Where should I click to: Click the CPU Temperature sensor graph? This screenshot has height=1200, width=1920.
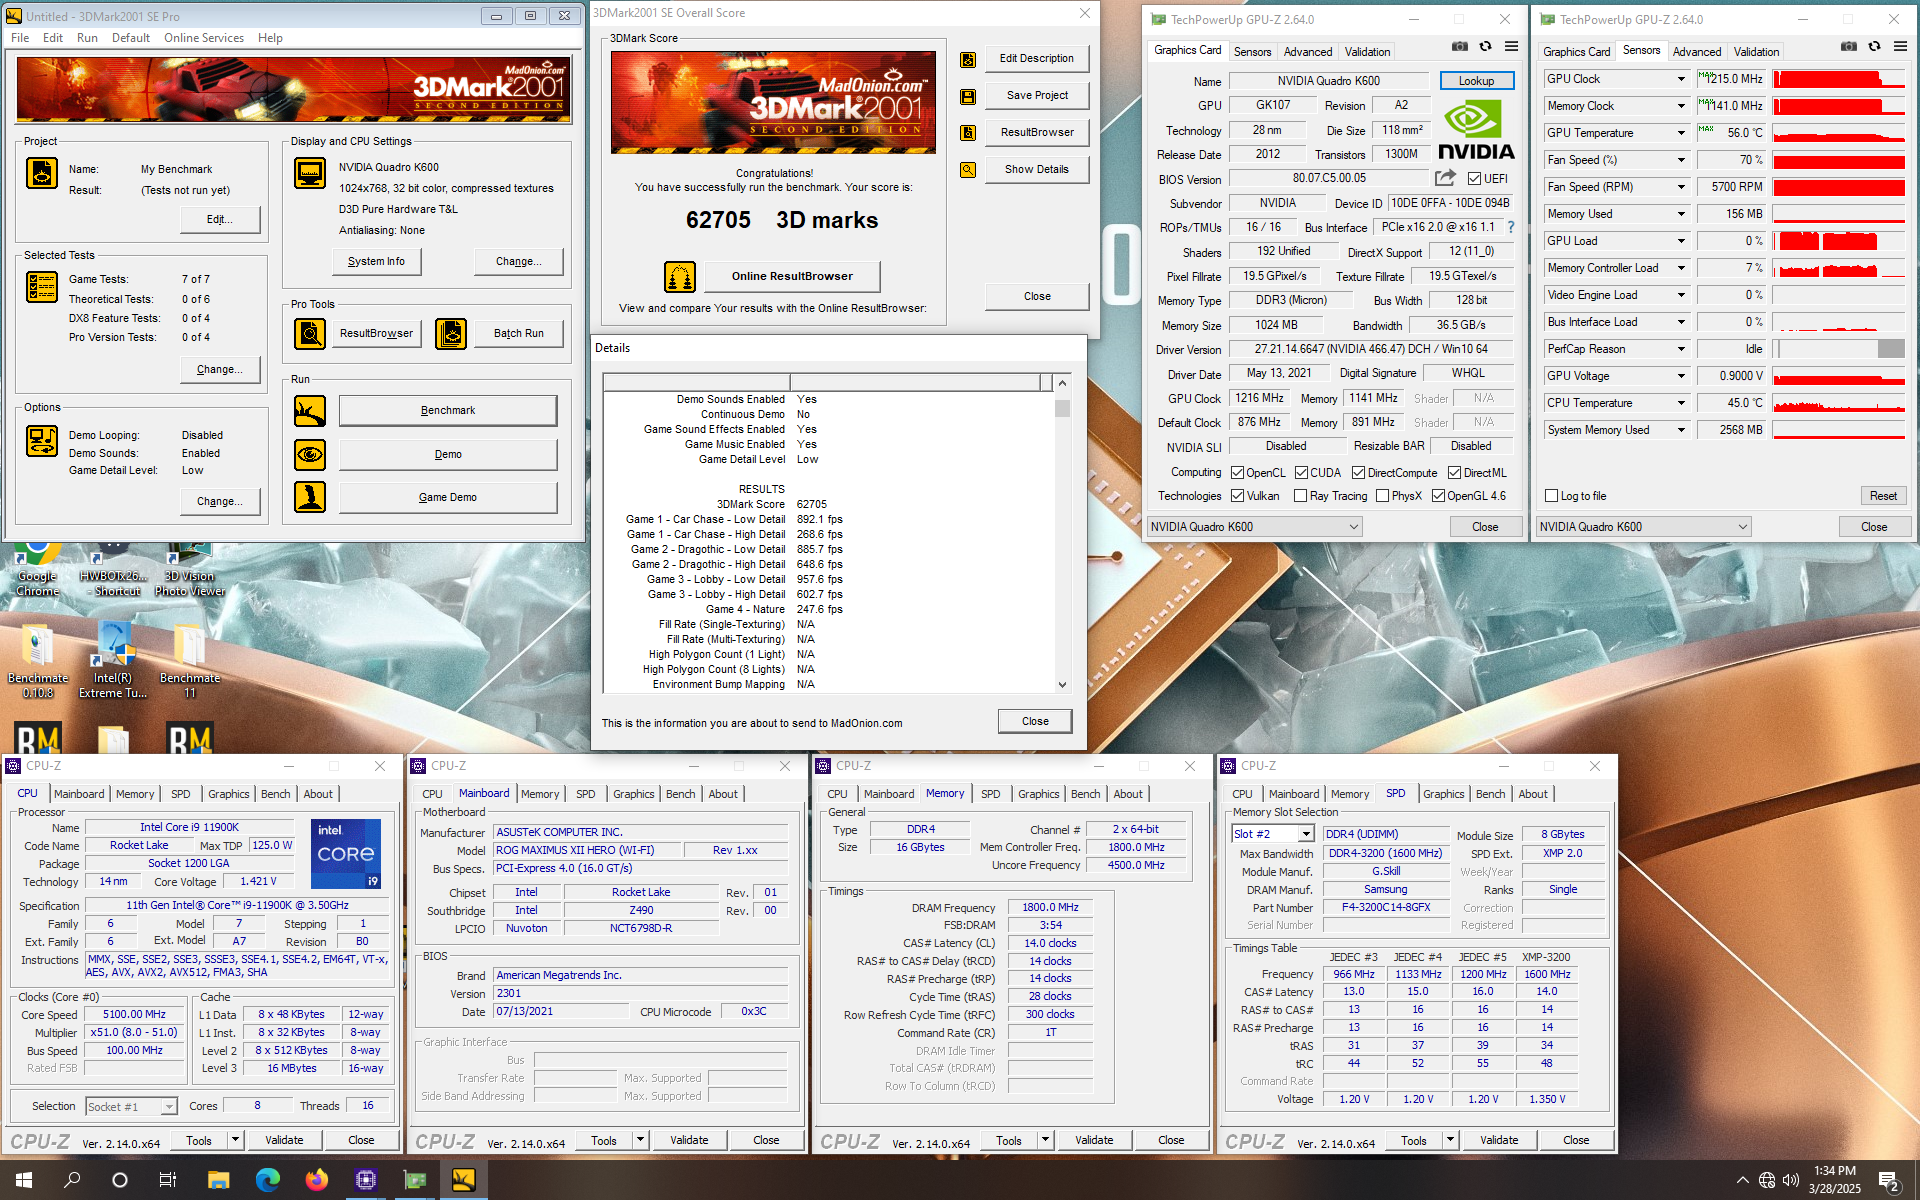pyautogui.click(x=1839, y=403)
